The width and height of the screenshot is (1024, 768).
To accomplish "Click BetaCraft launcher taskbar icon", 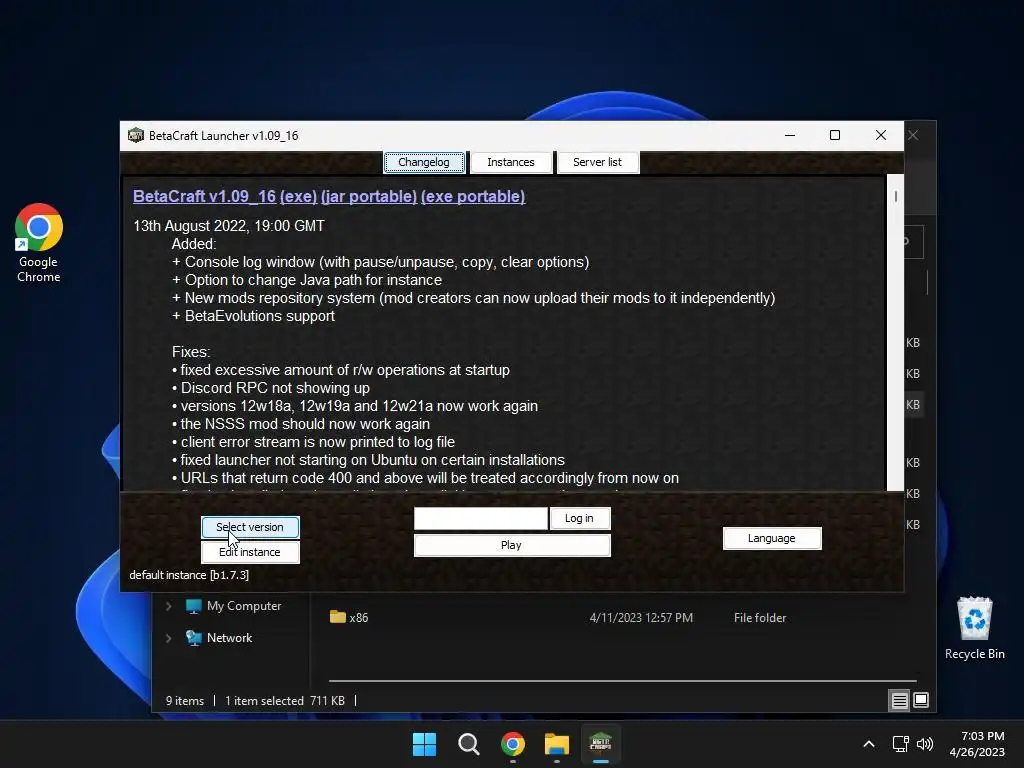I will (601, 744).
